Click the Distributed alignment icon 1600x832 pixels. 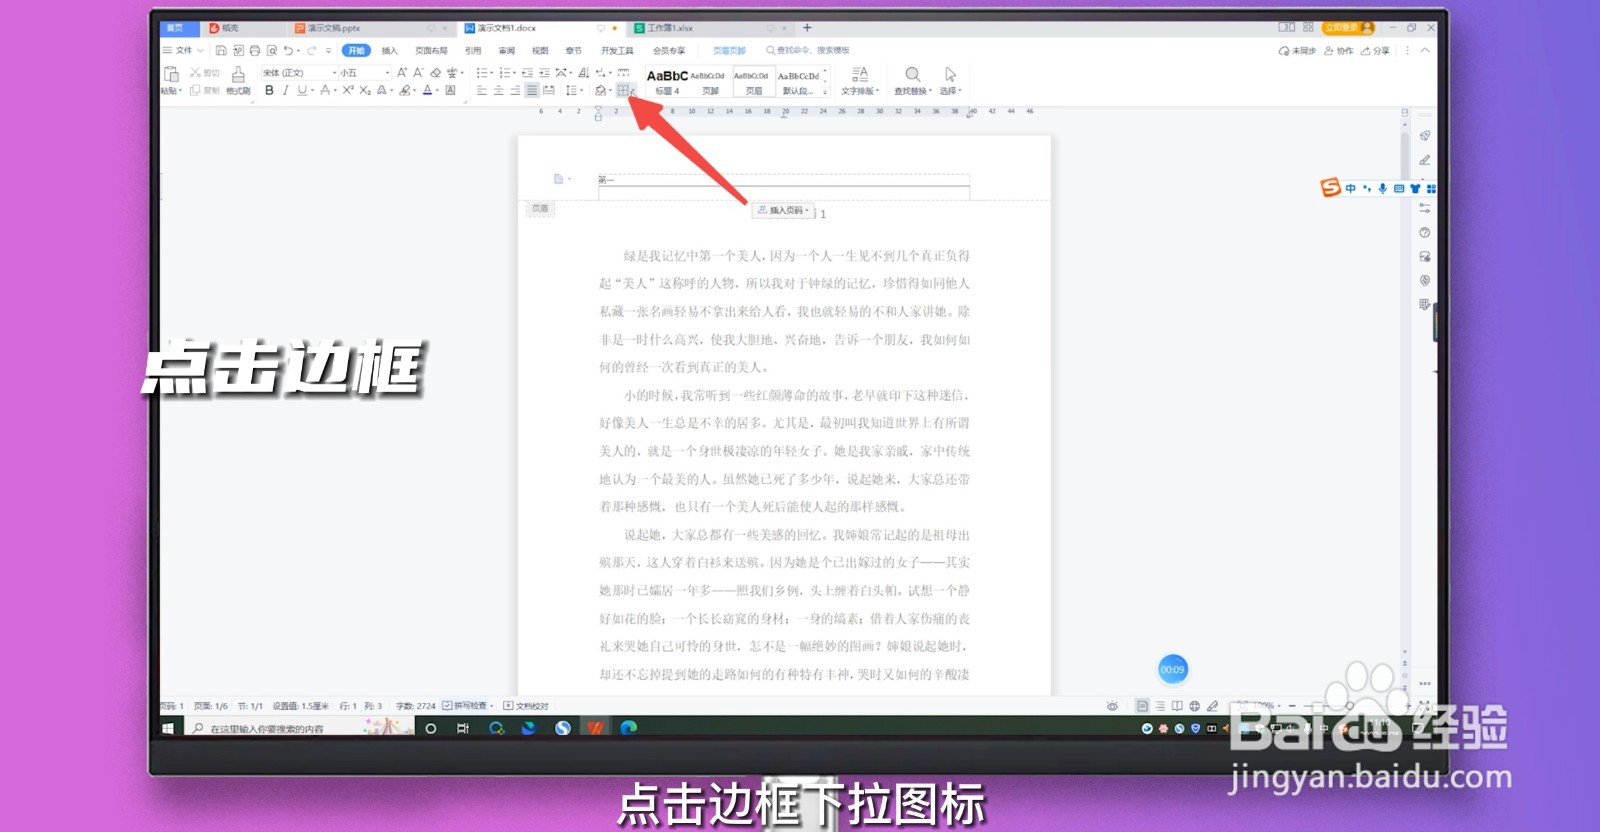pos(549,90)
